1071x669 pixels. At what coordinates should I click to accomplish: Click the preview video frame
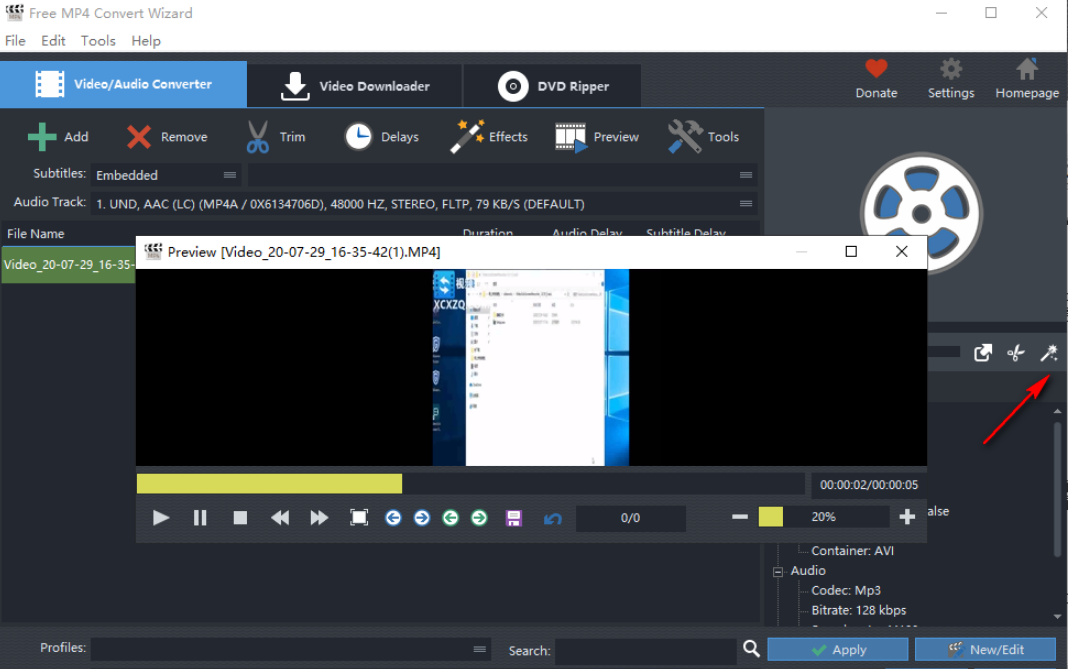(x=531, y=368)
